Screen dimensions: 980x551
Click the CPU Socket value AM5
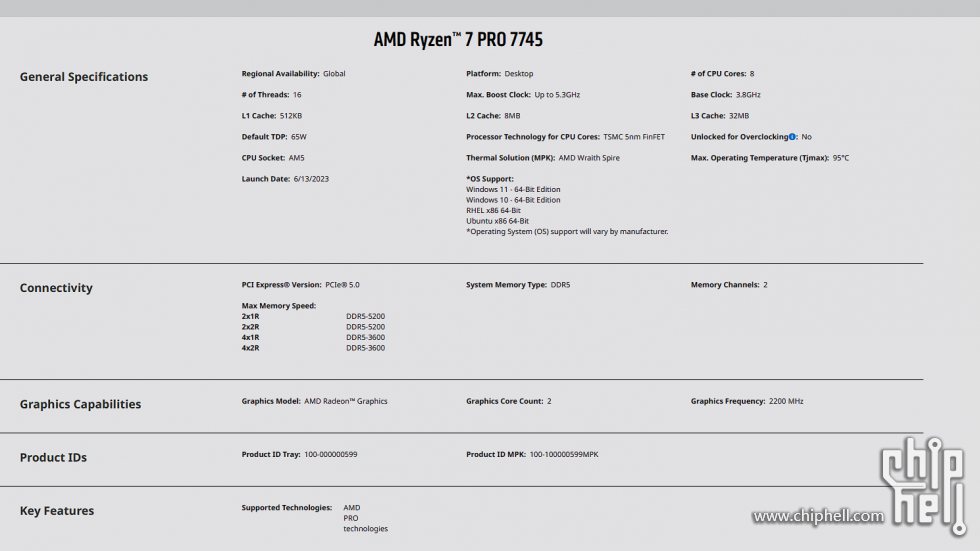pos(296,158)
